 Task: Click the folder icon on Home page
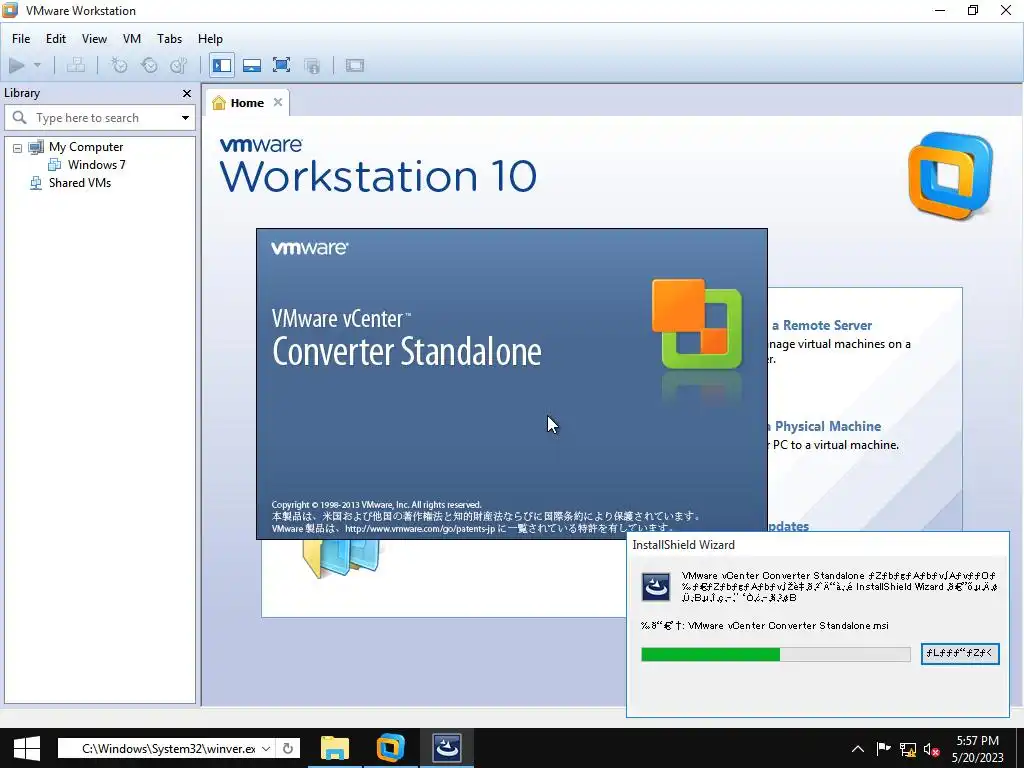coord(341,559)
